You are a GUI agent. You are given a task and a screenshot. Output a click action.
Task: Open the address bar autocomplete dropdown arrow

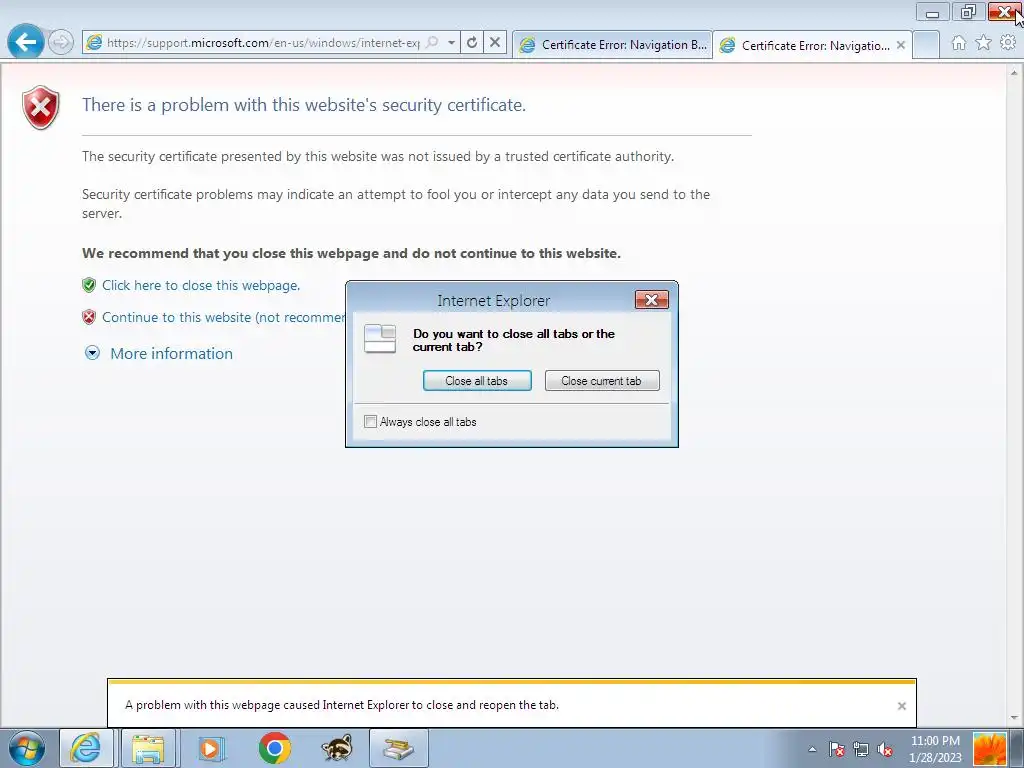pyautogui.click(x=451, y=42)
